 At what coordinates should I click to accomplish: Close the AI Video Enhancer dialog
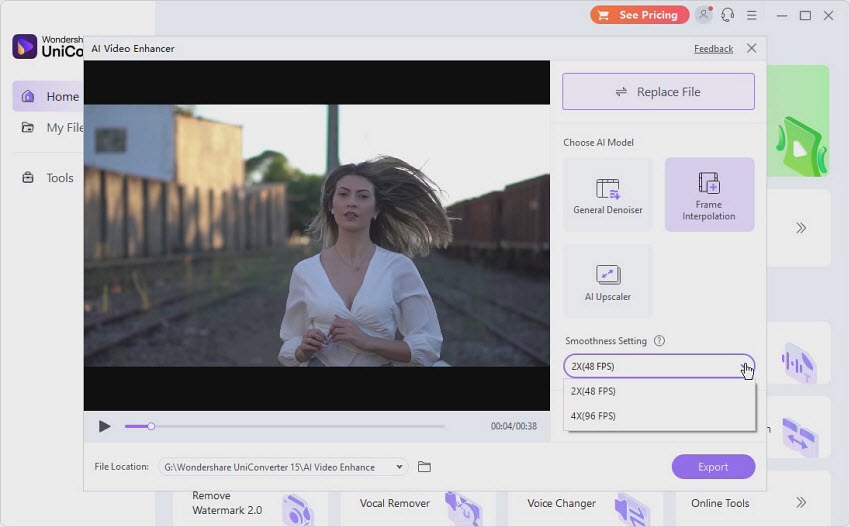[x=751, y=48]
